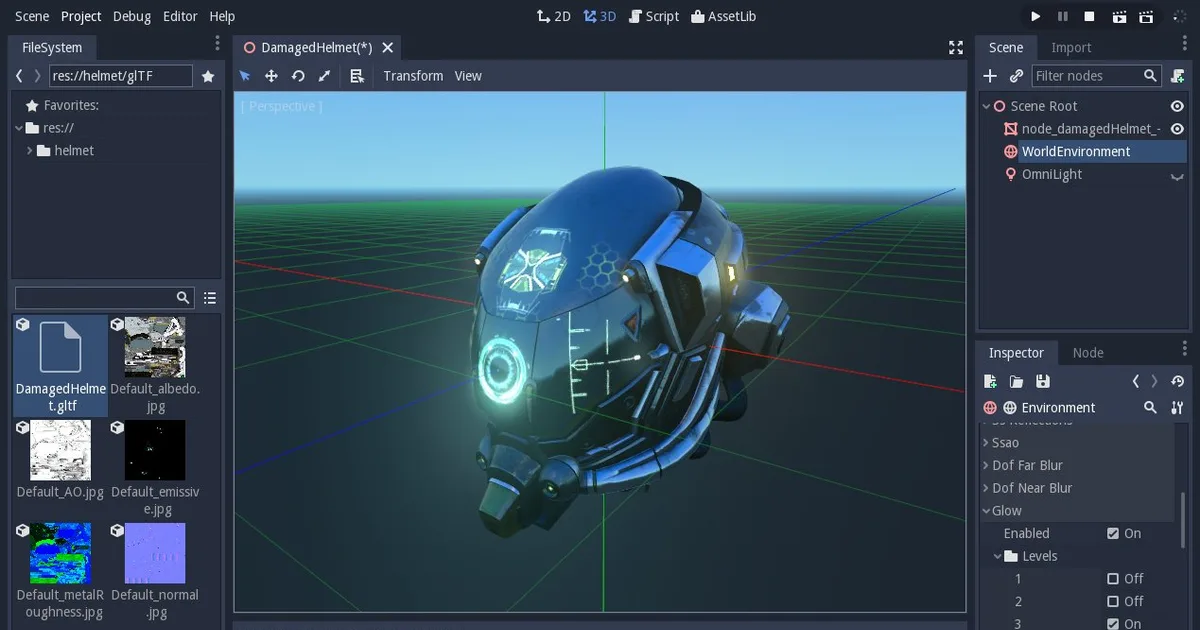Disable Glow level 3 checkbox
Screen dimensions: 1200x630
(x=1113, y=624)
